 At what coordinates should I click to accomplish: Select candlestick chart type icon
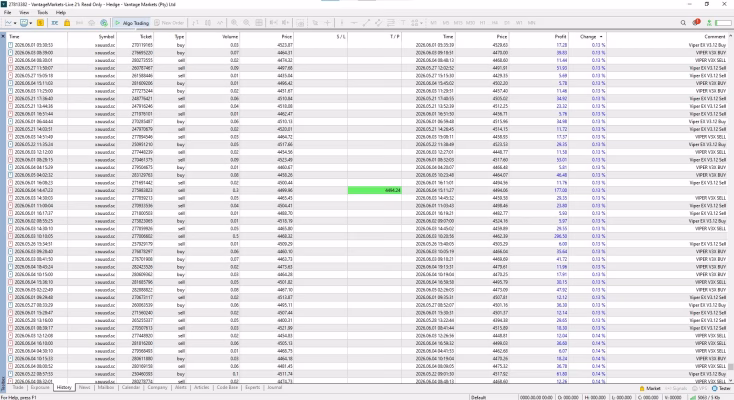207,22
